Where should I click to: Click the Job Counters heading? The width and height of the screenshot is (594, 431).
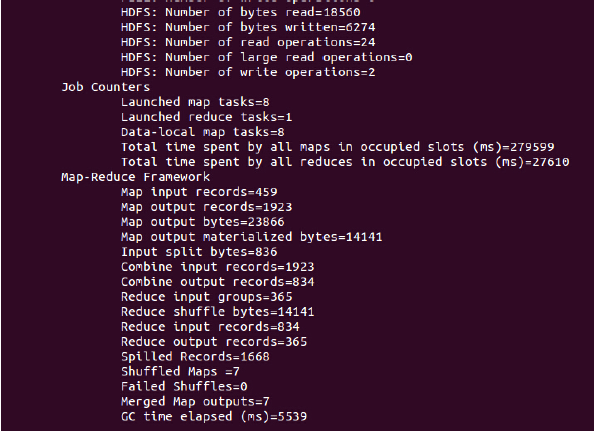pyautogui.click(x=106, y=87)
